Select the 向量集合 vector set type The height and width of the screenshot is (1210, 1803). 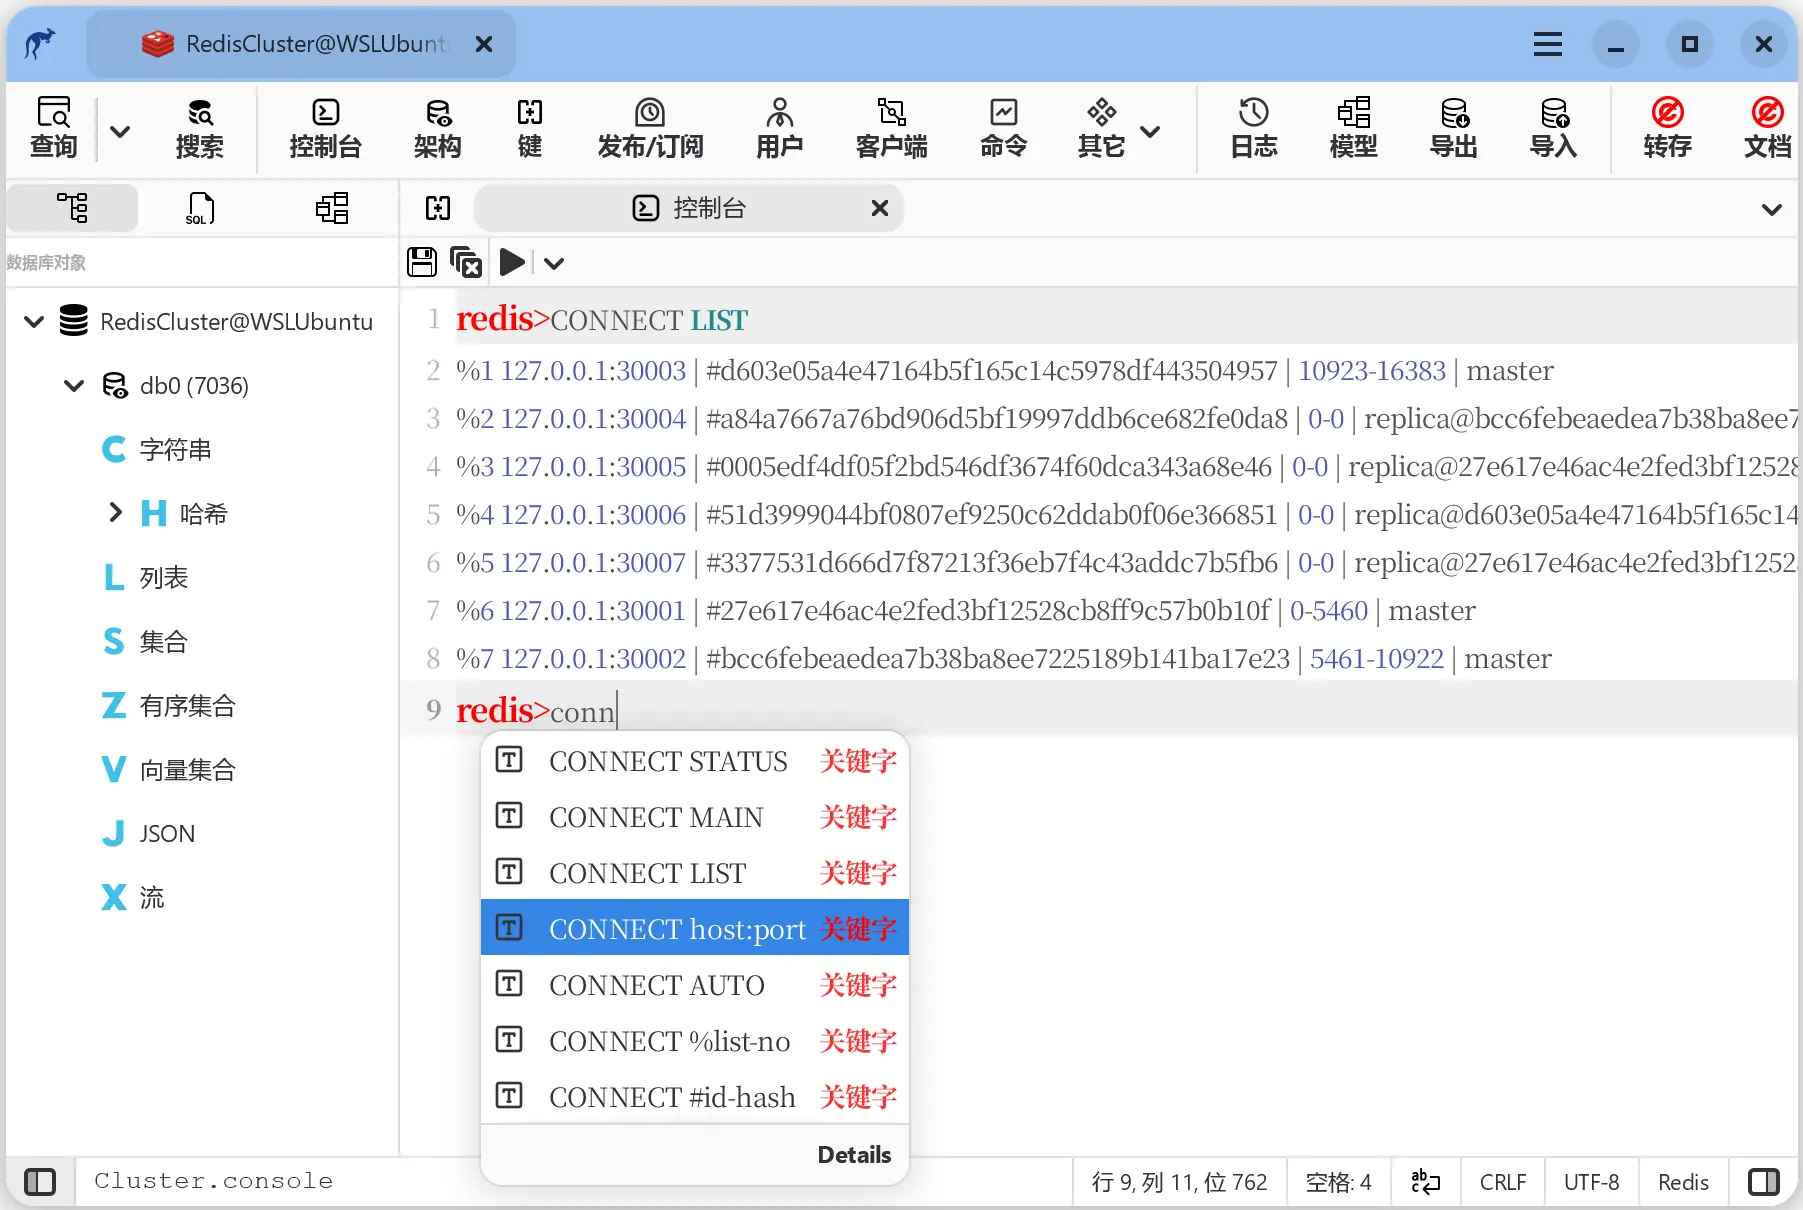tap(168, 770)
